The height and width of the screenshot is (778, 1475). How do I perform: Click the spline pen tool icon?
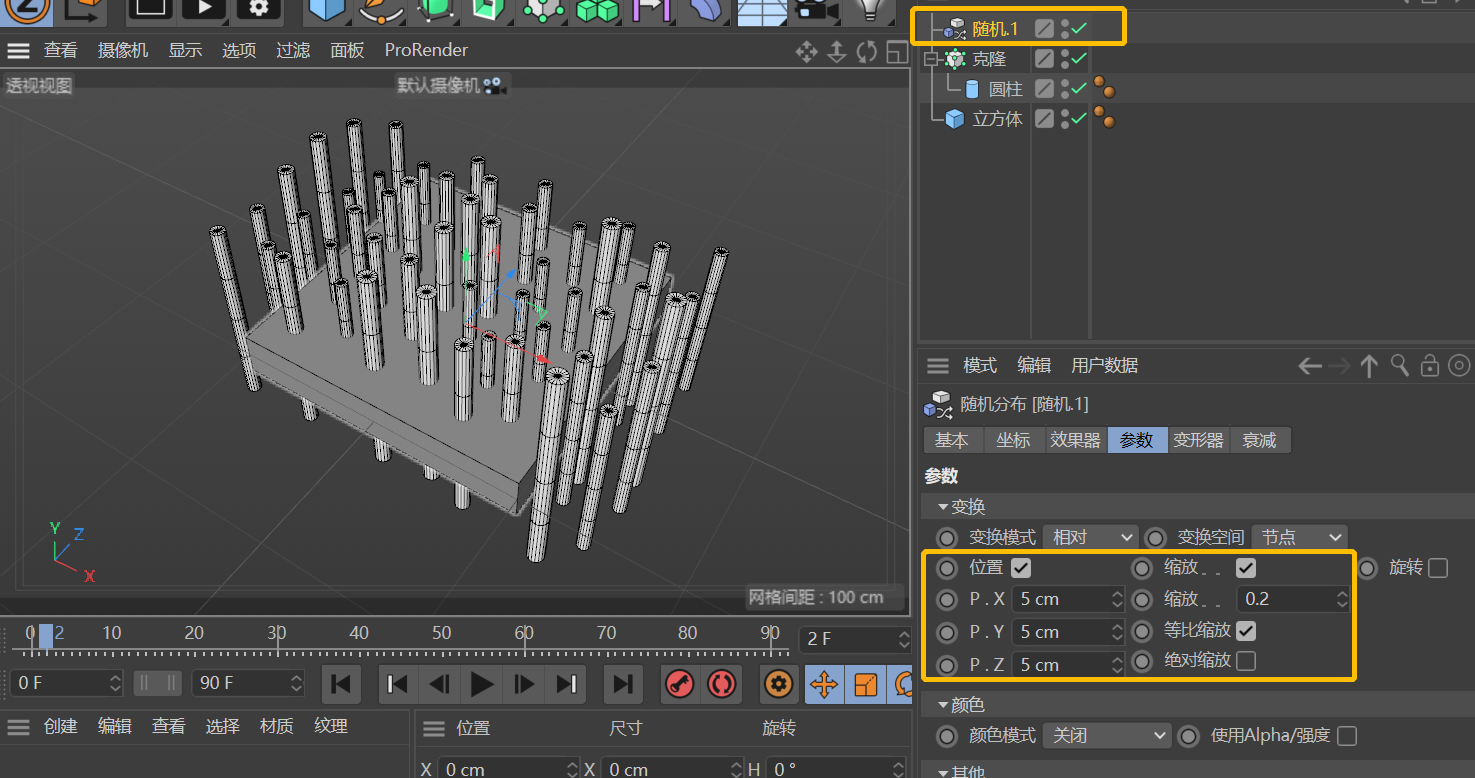[x=381, y=10]
